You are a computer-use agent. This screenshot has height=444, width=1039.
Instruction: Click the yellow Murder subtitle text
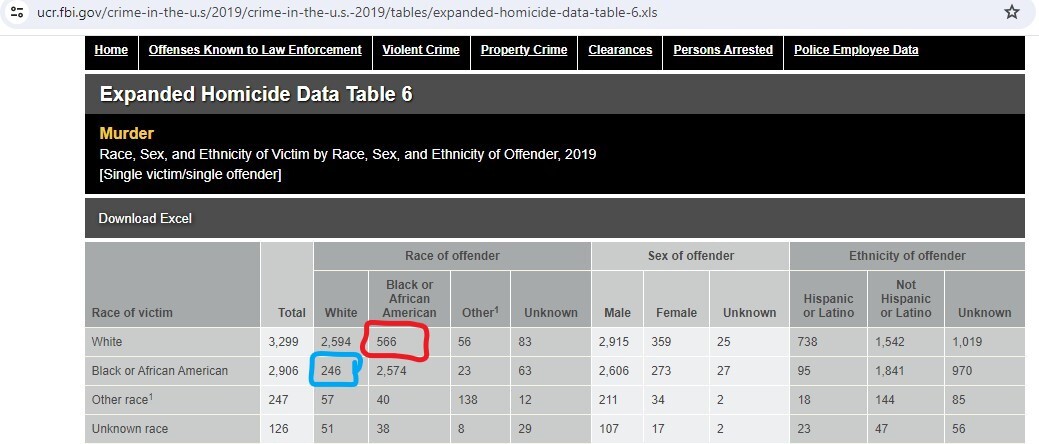(127, 133)
